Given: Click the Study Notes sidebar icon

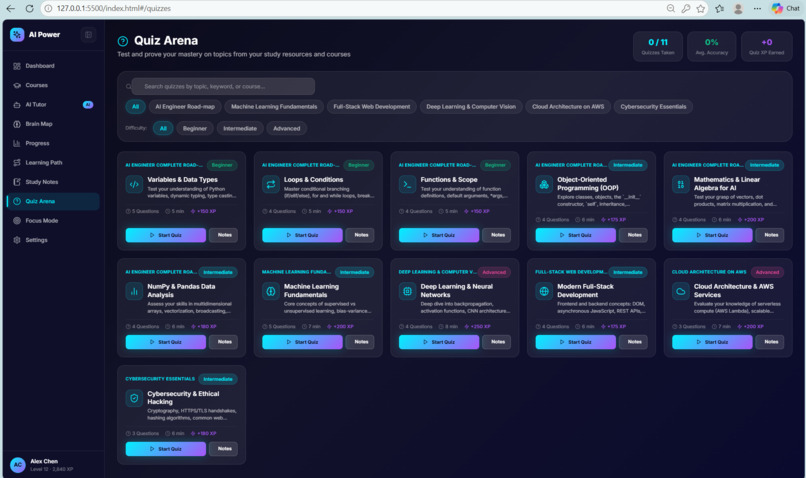Looking at the screenshot, I should (17, 182).
